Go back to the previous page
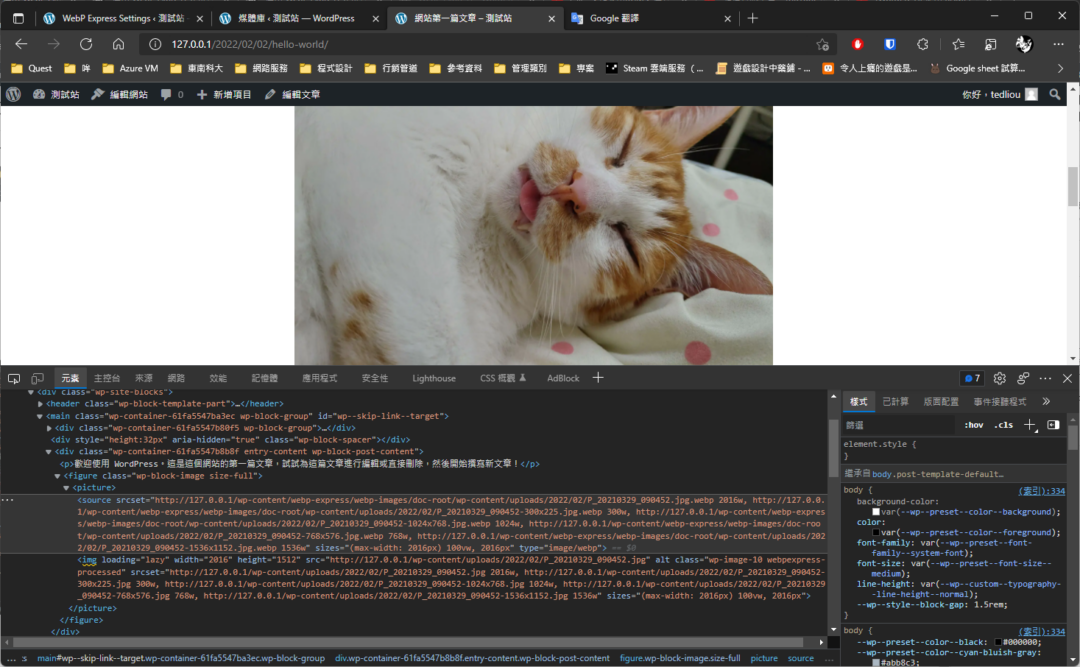Viewport: 1080px width, 667px height. (x=21, y=44)
